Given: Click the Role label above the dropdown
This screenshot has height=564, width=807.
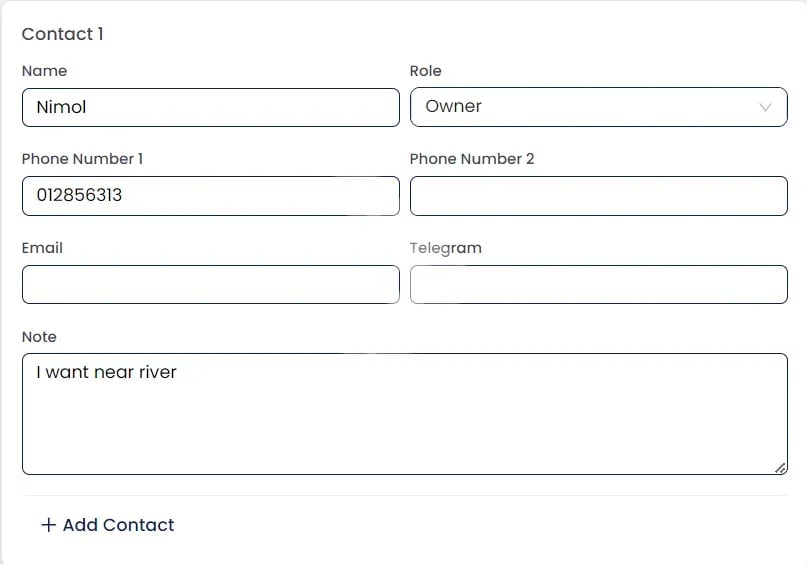Looking at the screenshot, I should point(425,71).
